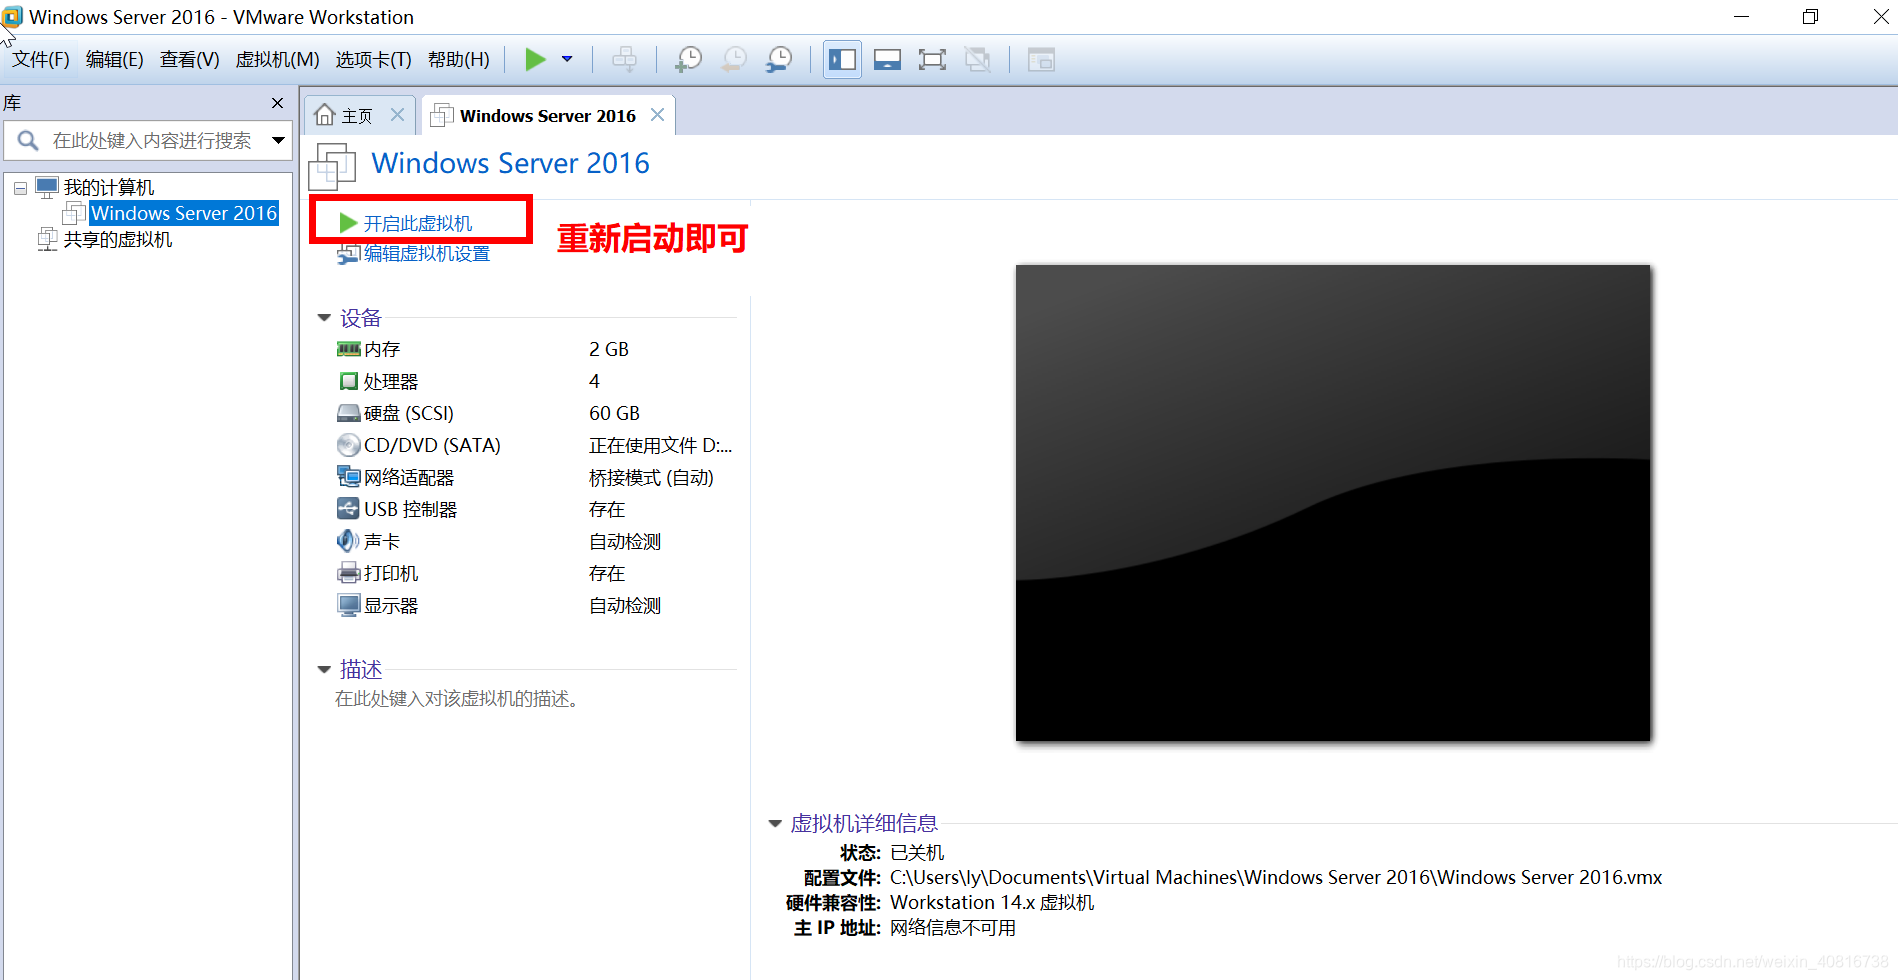1898x980 pixels.
Task: Click the 60 GB disk value
Action: (614, 414)
